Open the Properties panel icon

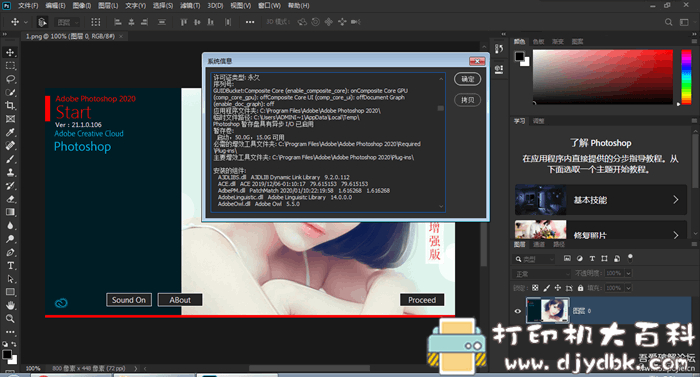point(499,69)
